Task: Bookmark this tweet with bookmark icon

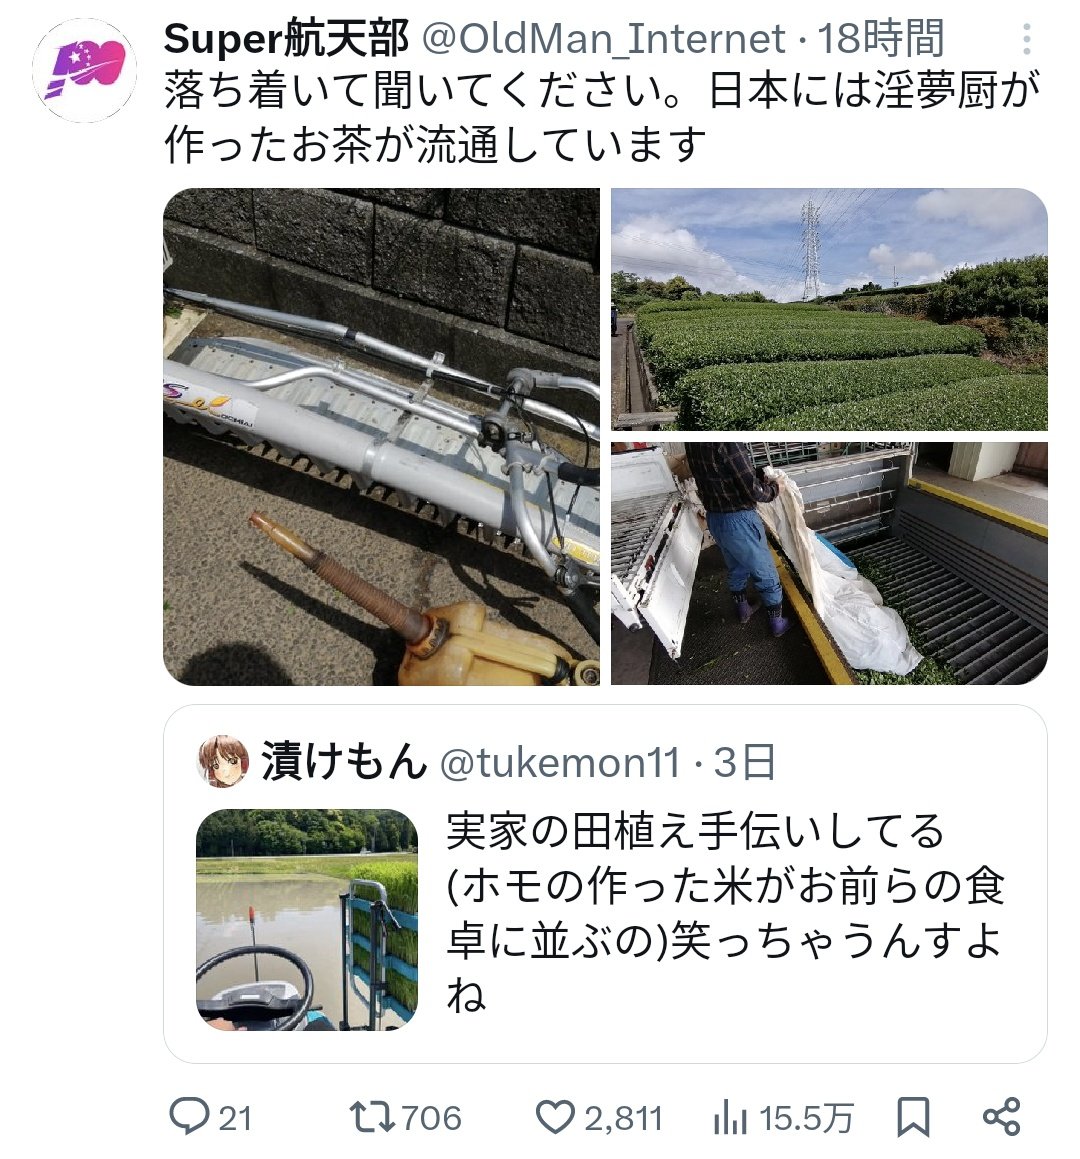Action: pos(913,1117)
